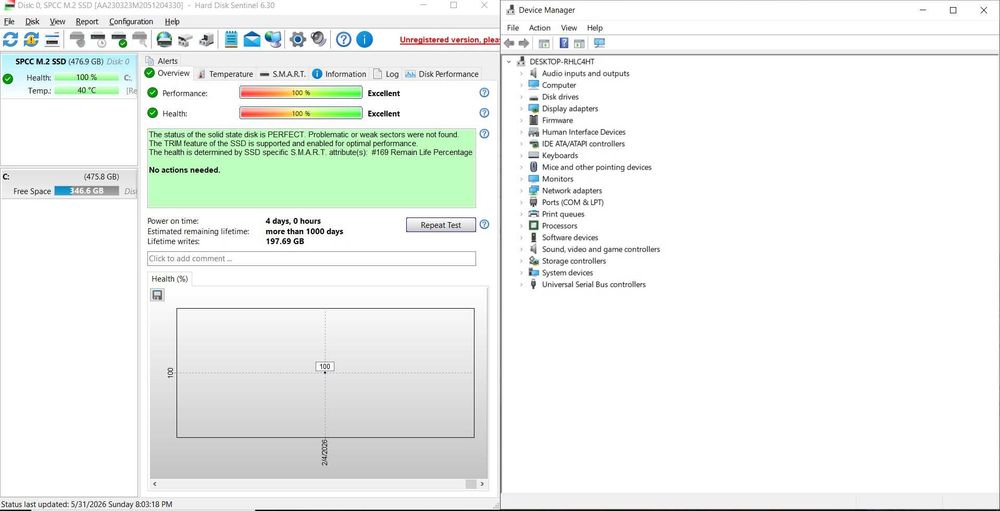Click the horizontal scrollbar below Health graph
Image resolution: width=1000 pixels, height=511 pixels.
pyautogui.click(x=318, y=484)
